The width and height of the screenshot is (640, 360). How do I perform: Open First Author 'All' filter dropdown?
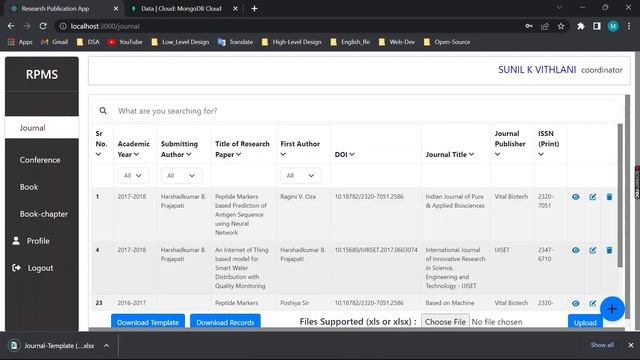click(301, 176)
